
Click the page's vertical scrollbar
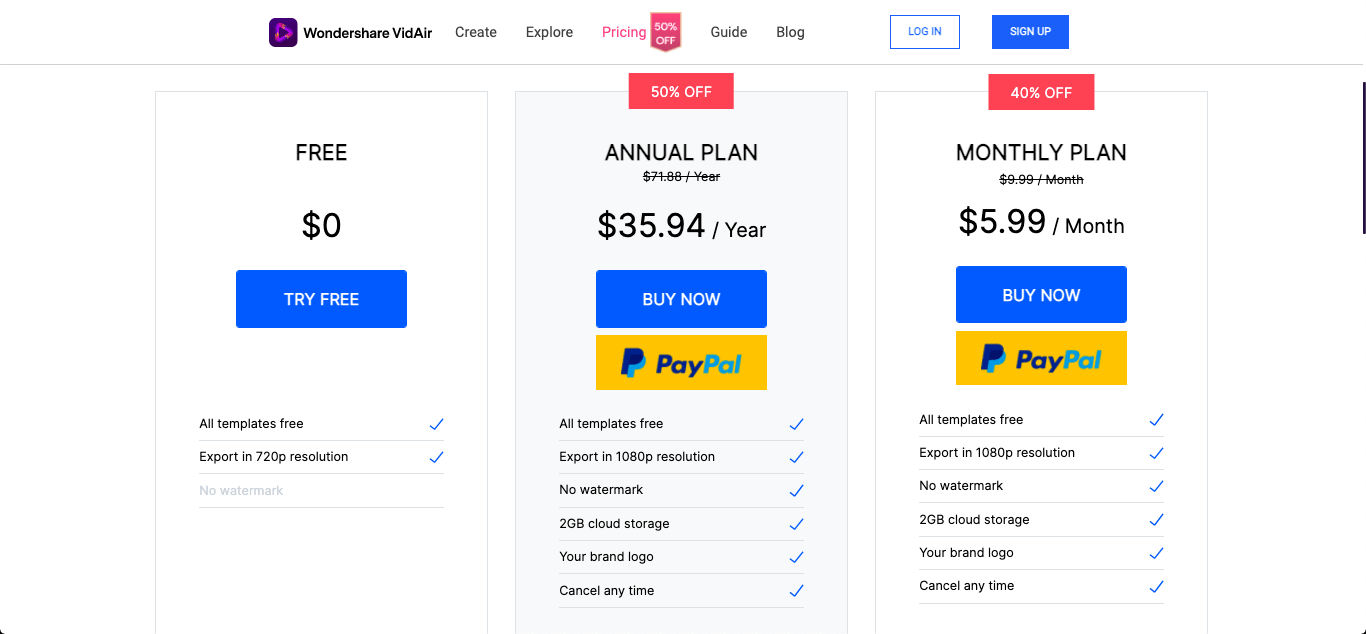pyautogui.click(x=1363, y=158)
